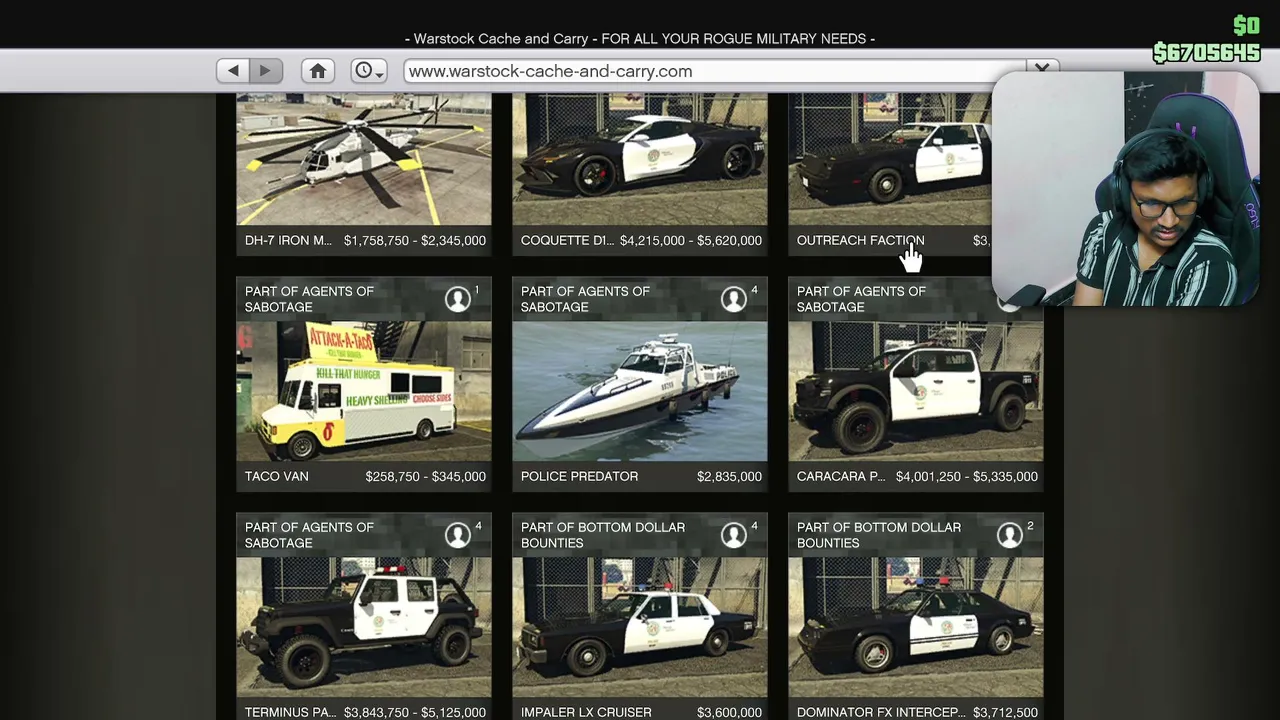The image size is (1280, 720).
Task: Go forward using the browser forward arrow
Action: point(265,71)
